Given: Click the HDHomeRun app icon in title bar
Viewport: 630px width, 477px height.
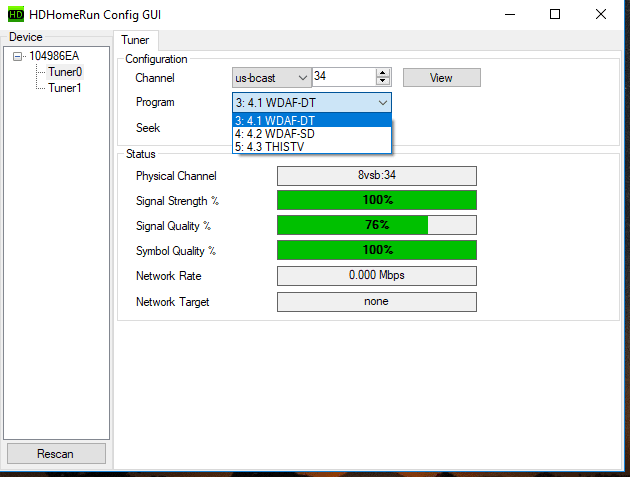Looking at the screenshot, I should (x=16, y=15).
